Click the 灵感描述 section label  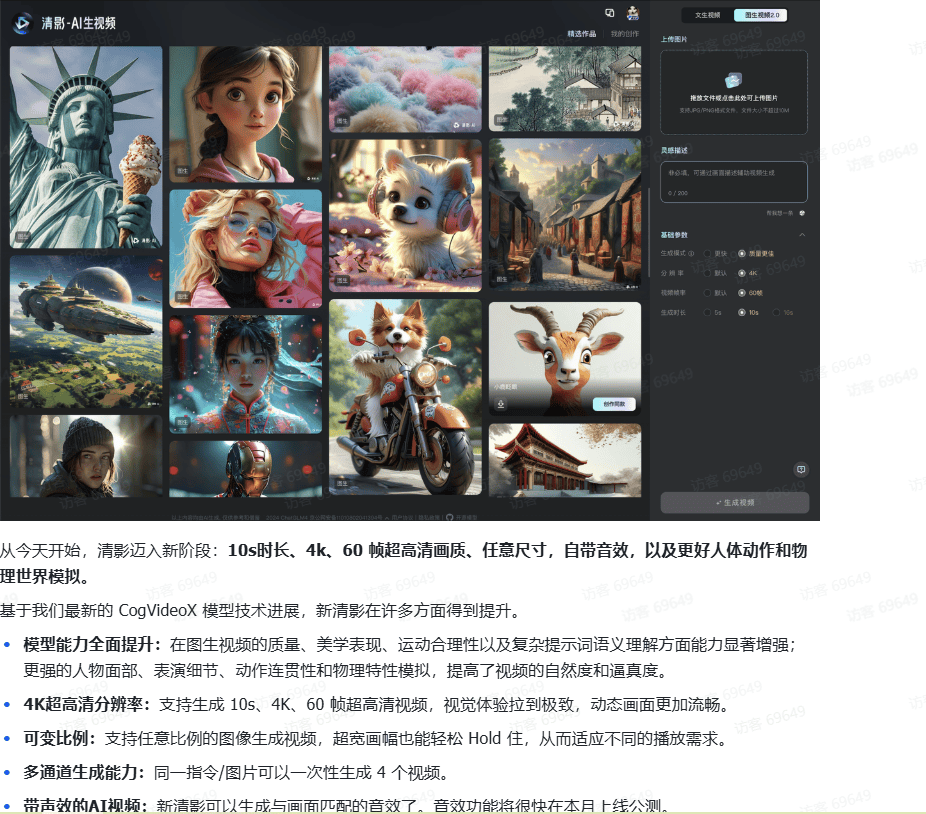[674, 151]
